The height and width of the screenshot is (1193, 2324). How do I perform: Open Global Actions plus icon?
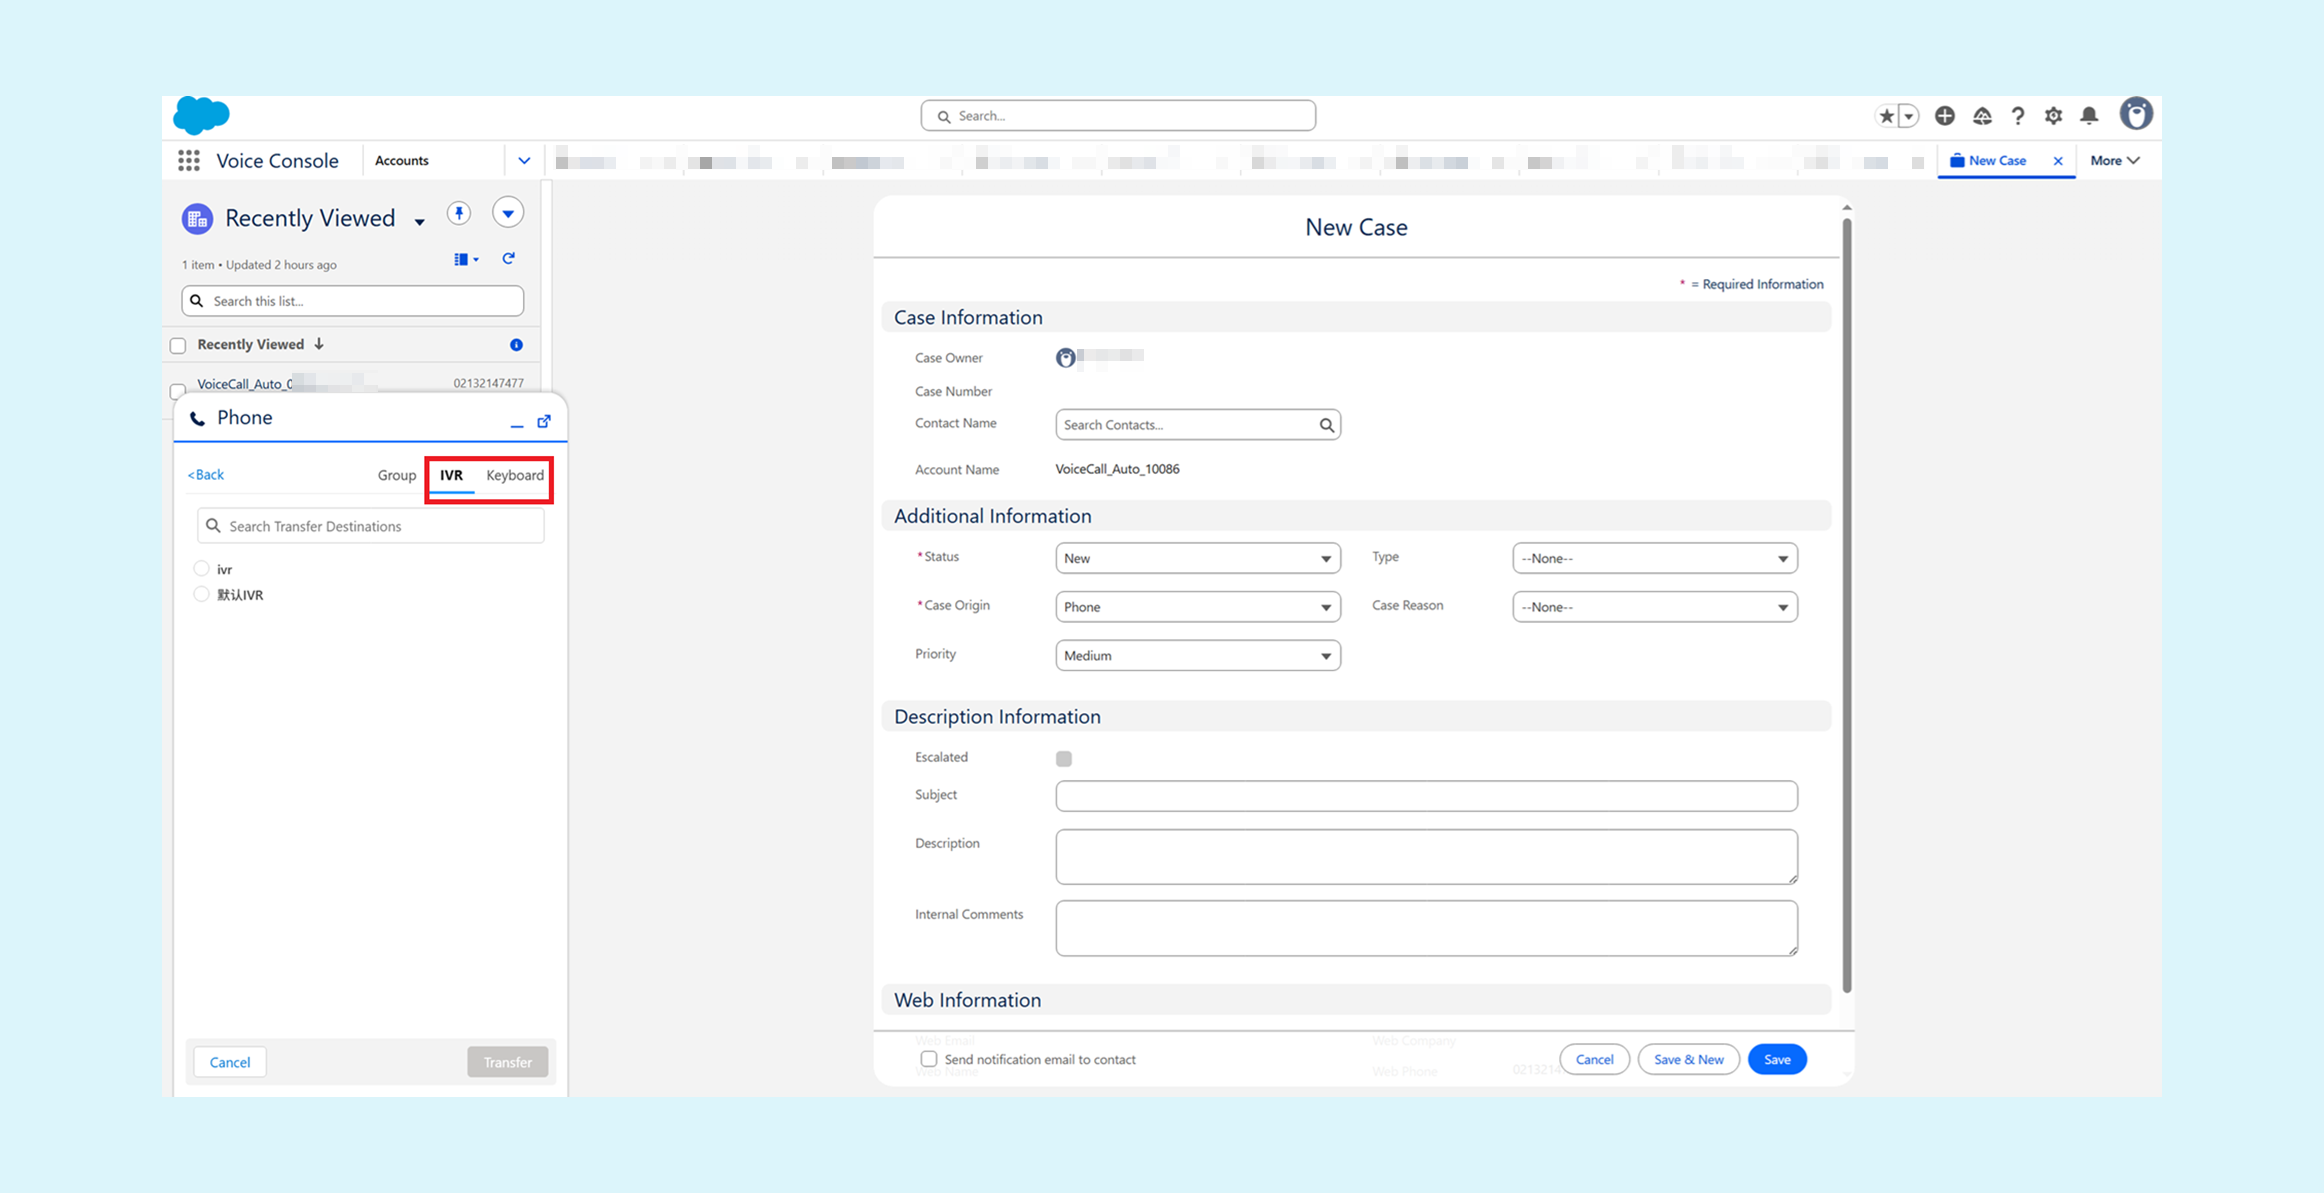1944,116
